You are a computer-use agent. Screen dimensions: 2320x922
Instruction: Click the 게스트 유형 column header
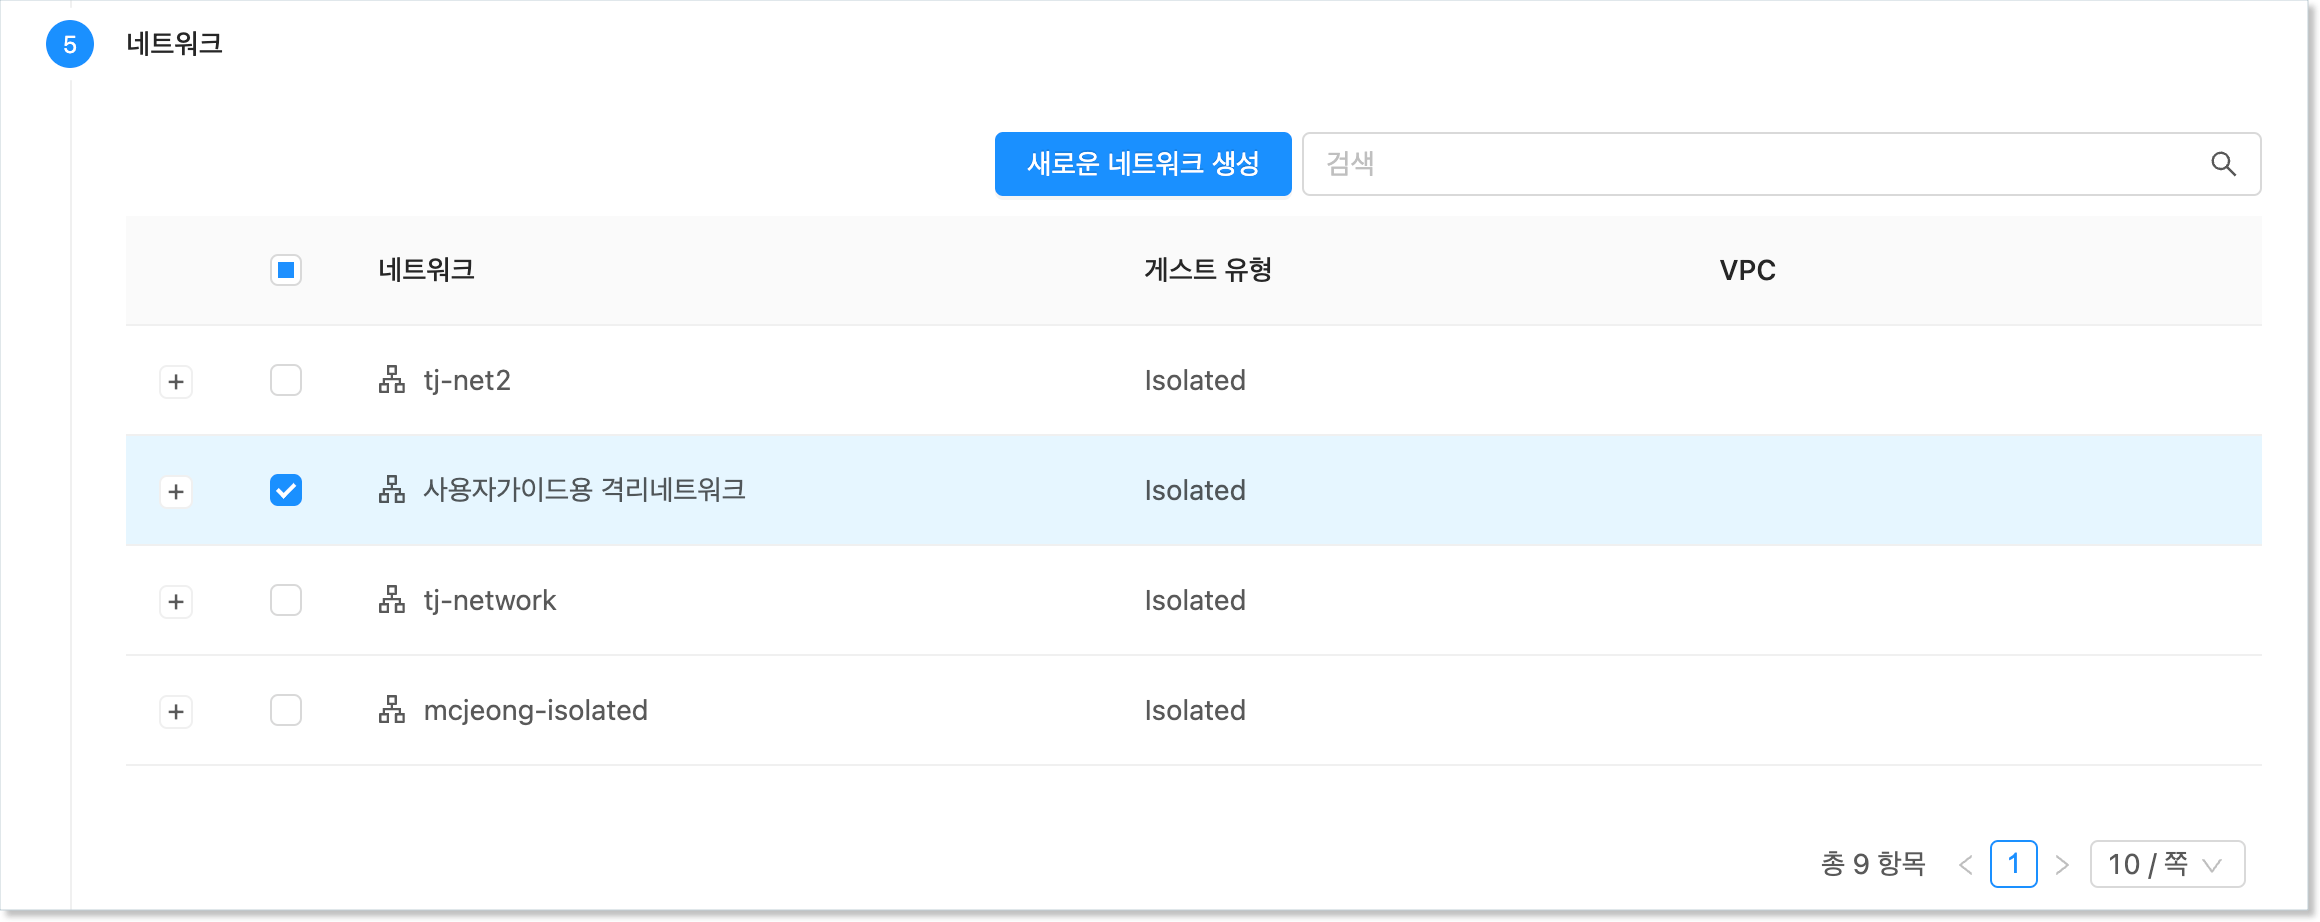(1208, 270)
